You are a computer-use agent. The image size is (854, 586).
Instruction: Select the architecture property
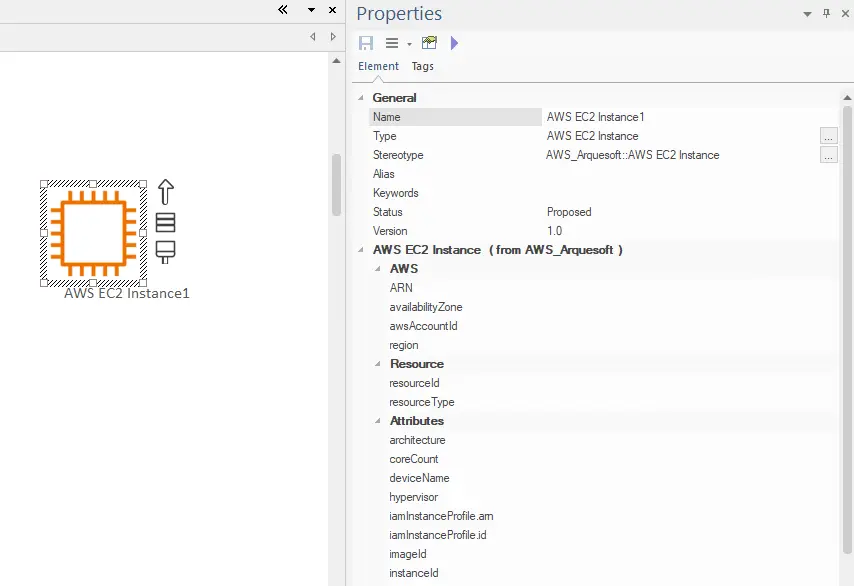417,440
